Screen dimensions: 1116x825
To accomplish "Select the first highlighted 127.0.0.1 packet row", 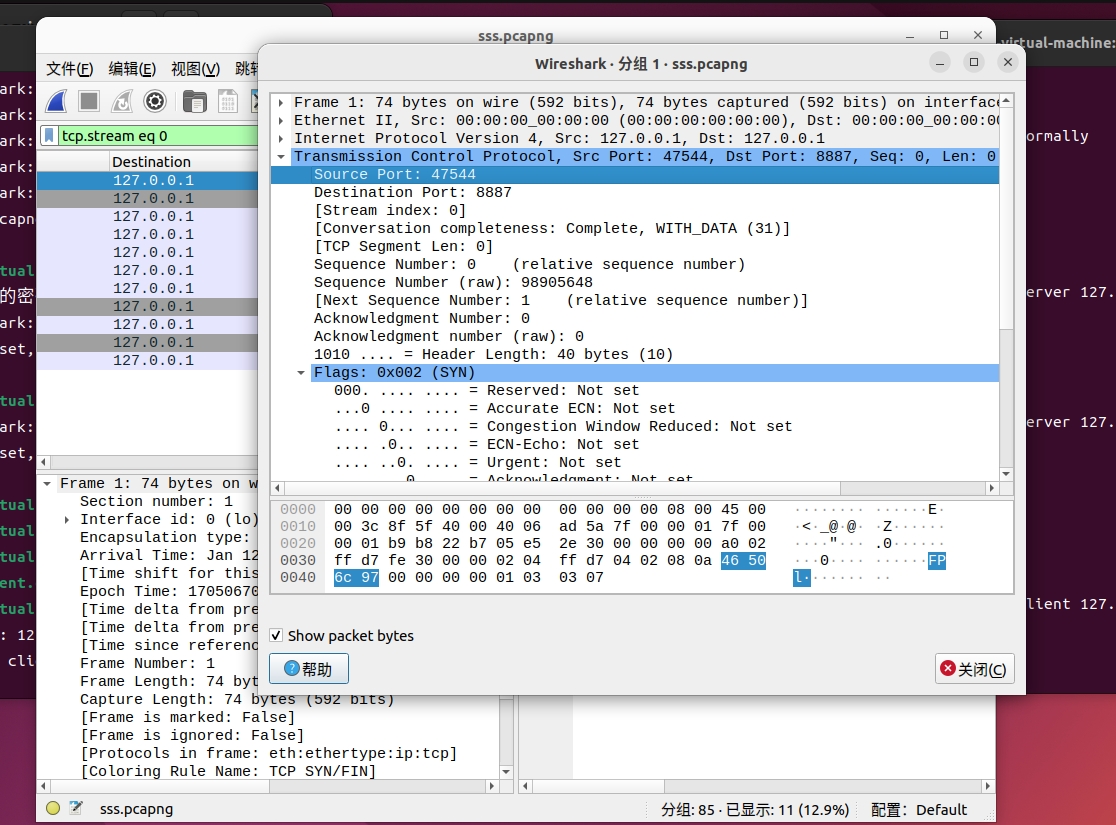I will (x=147, y=180).
